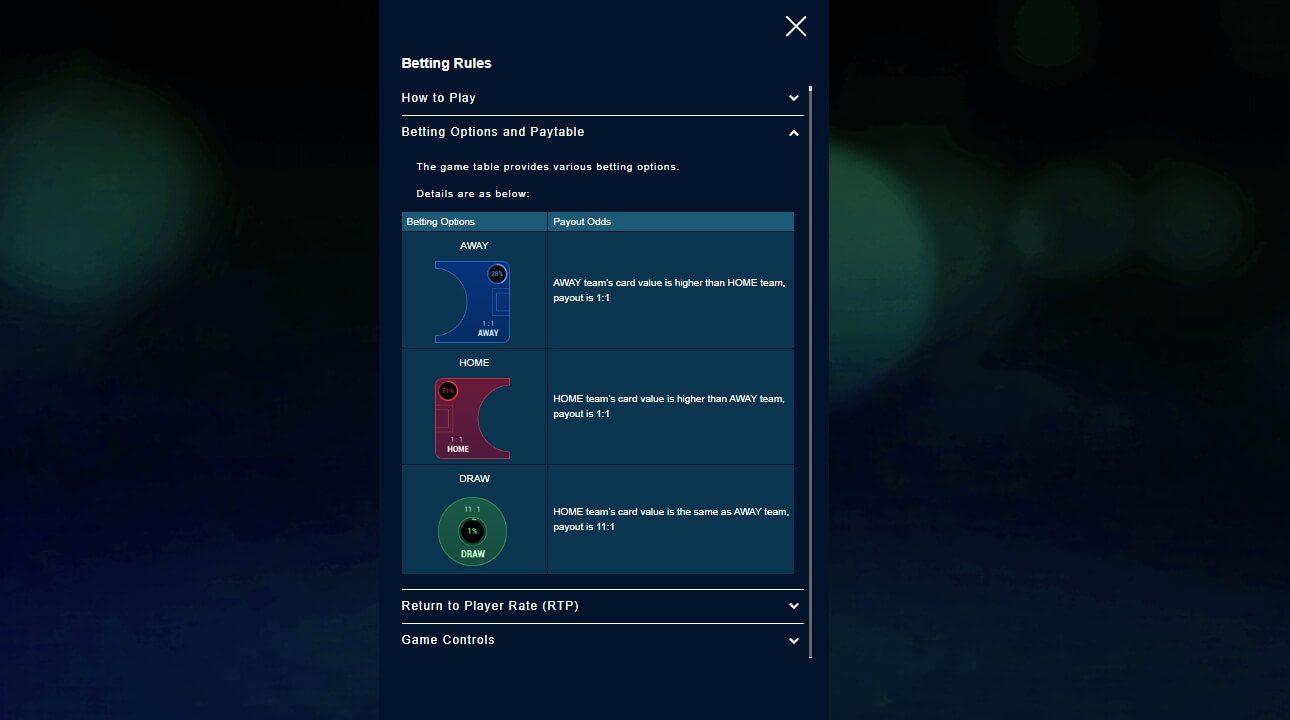Screen dimensions: 1290x720
Task: Close the Betting Rules panel with X
Action: click(796, 26)
